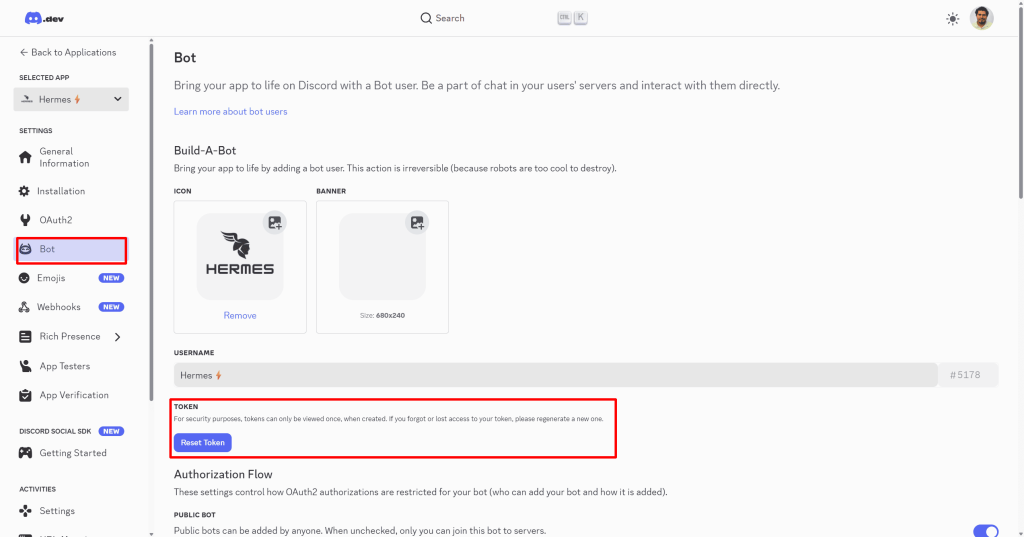Click the Reset Token button
The width and height of the screenshot is (1024, 537).
tap(203, 442)
